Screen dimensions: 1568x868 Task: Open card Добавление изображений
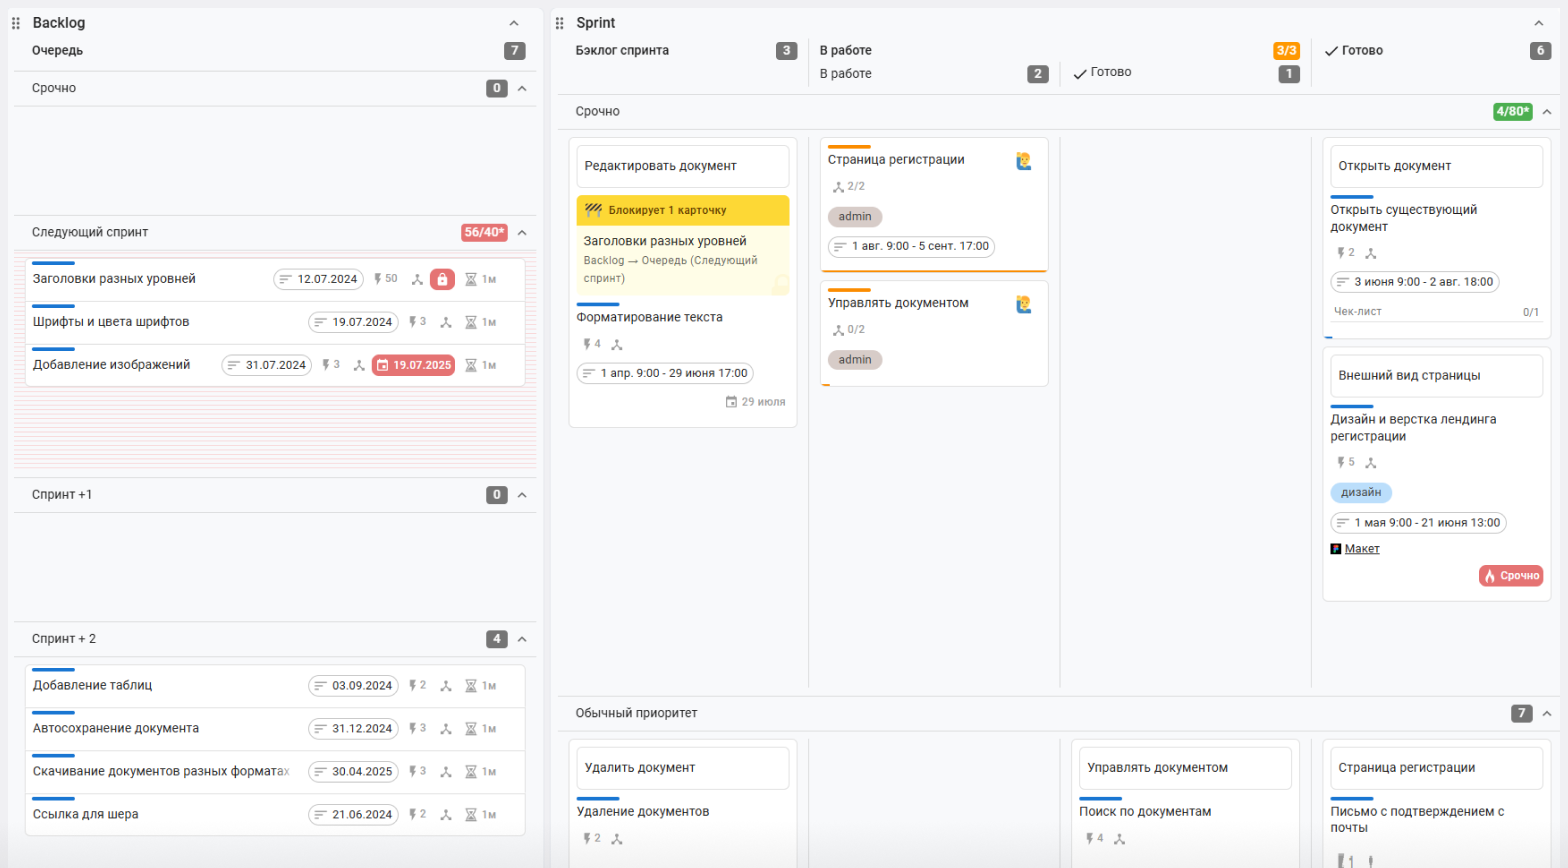[x=111, y=365]
